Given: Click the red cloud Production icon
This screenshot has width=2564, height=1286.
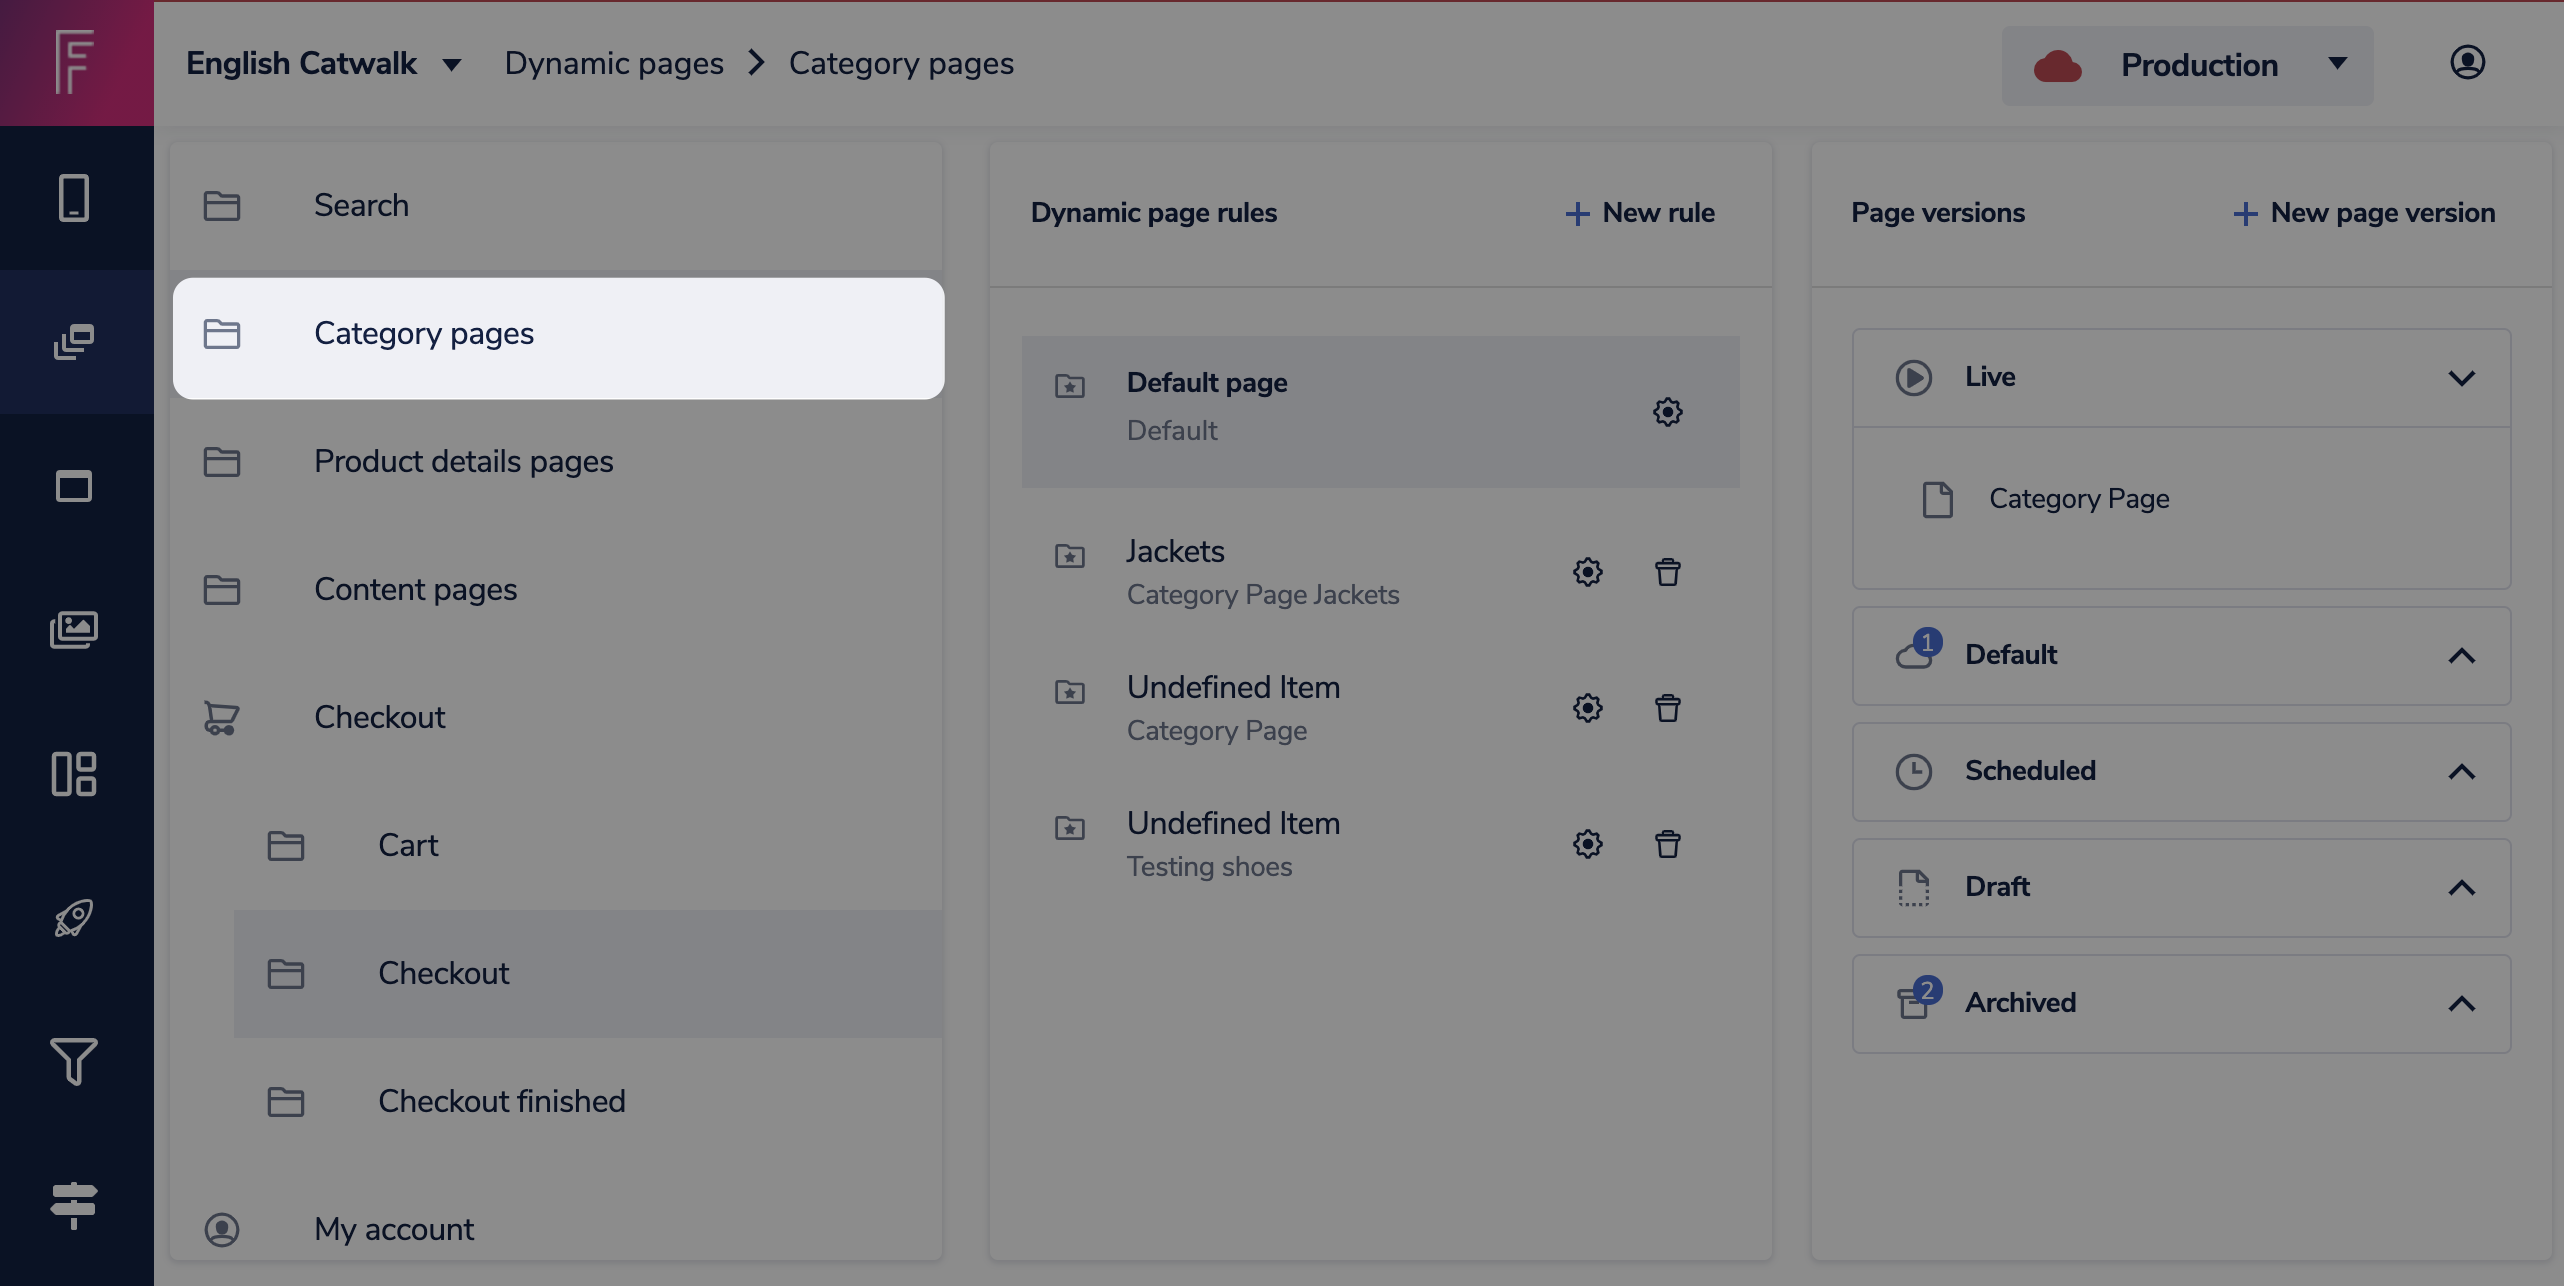Looking at the screenshot, I should tap(2058, 66).
